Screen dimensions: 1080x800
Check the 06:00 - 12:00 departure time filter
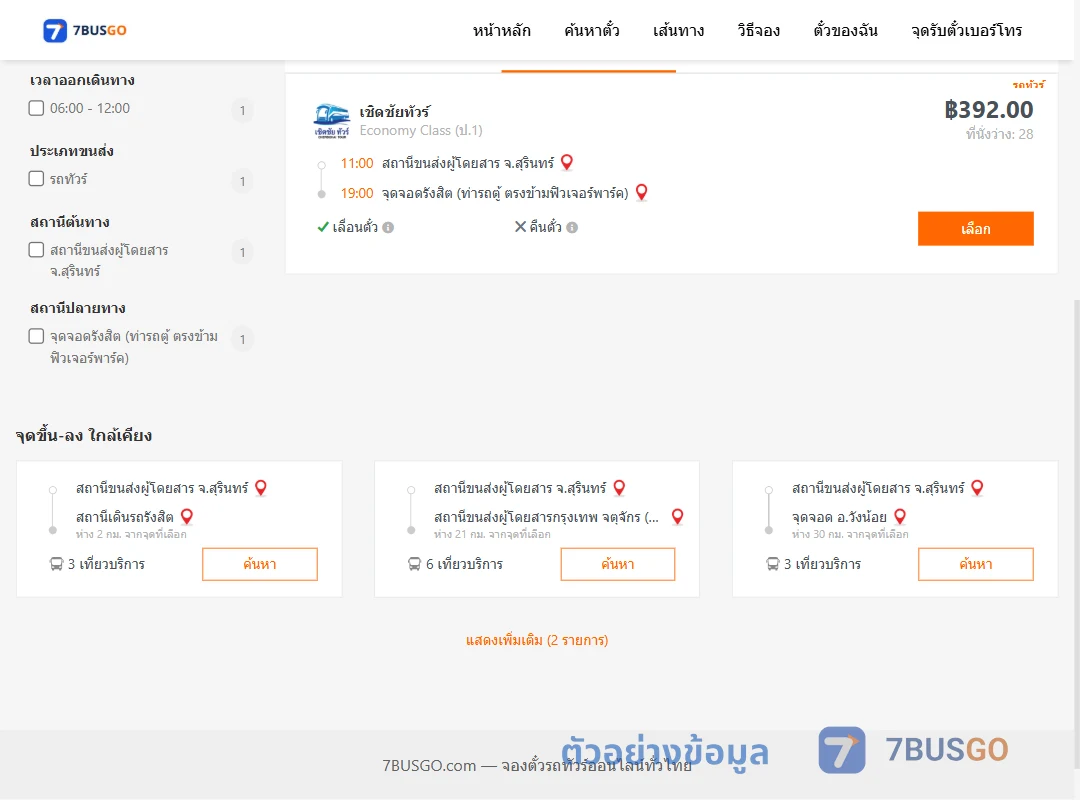pyautogui.click(x=37, y=108)
